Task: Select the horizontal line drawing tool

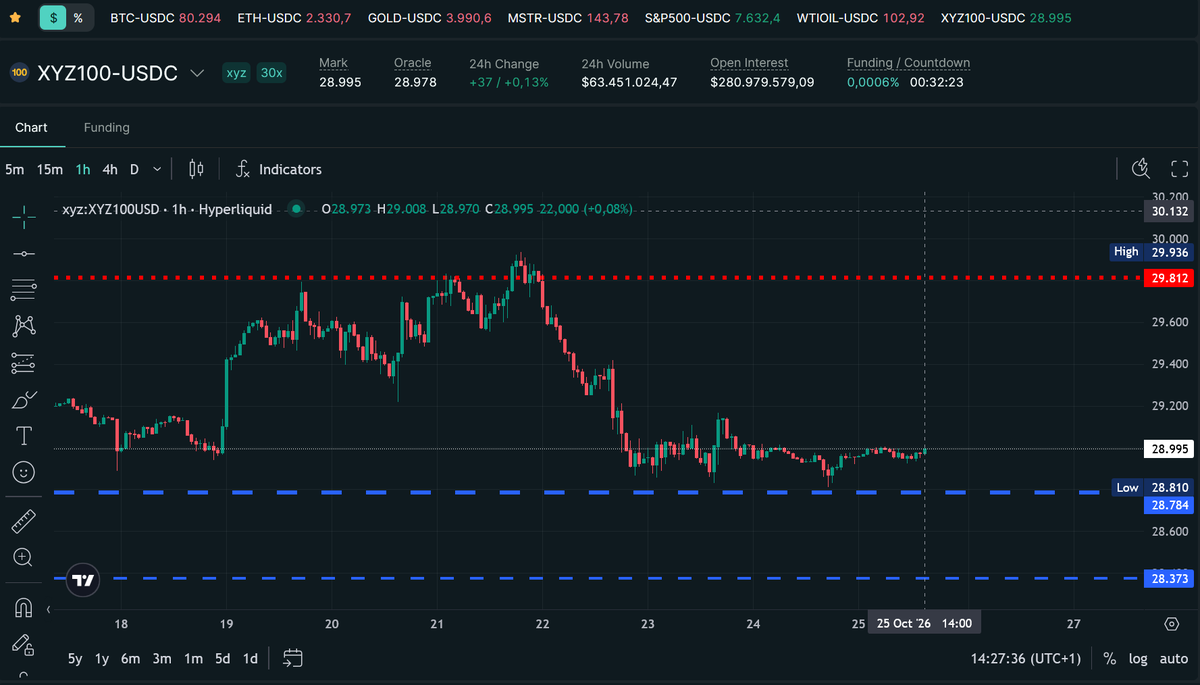Action: coord(24,254)
